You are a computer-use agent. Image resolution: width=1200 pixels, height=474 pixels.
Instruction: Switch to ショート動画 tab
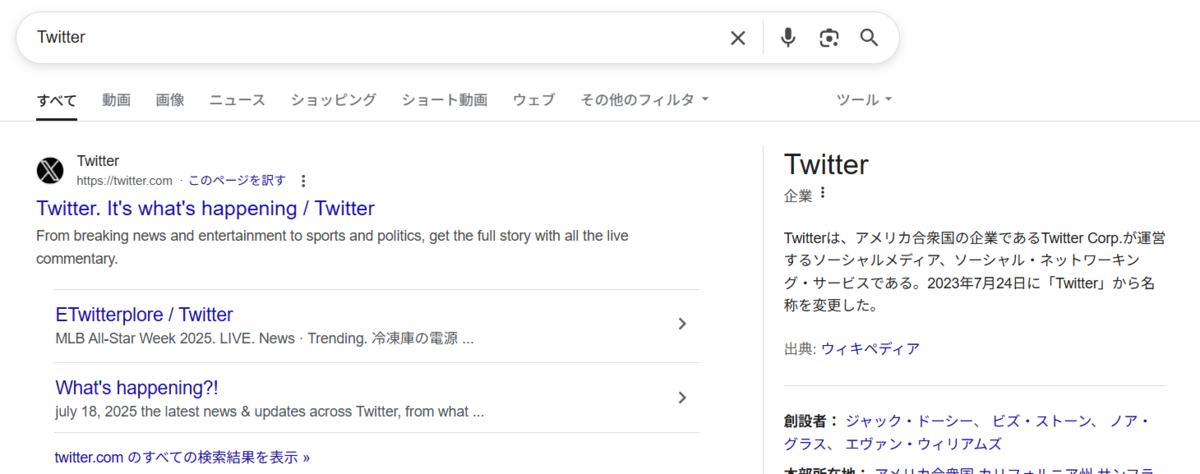445,100
